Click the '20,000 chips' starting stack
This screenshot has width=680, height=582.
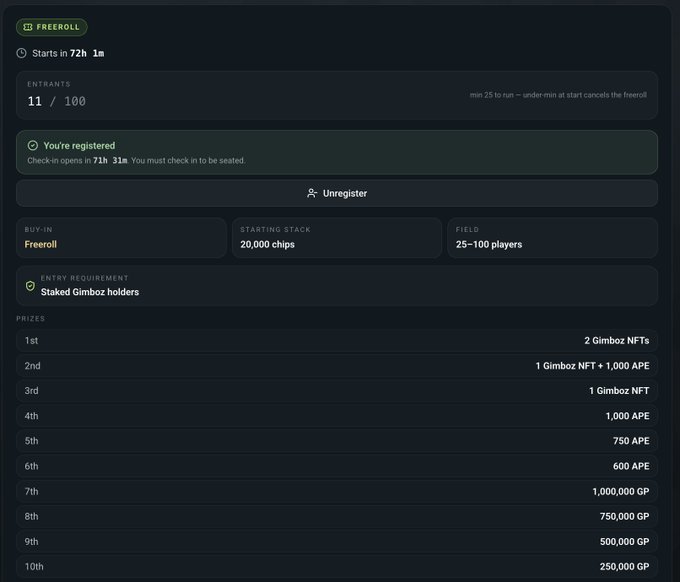tap(267, 244)
